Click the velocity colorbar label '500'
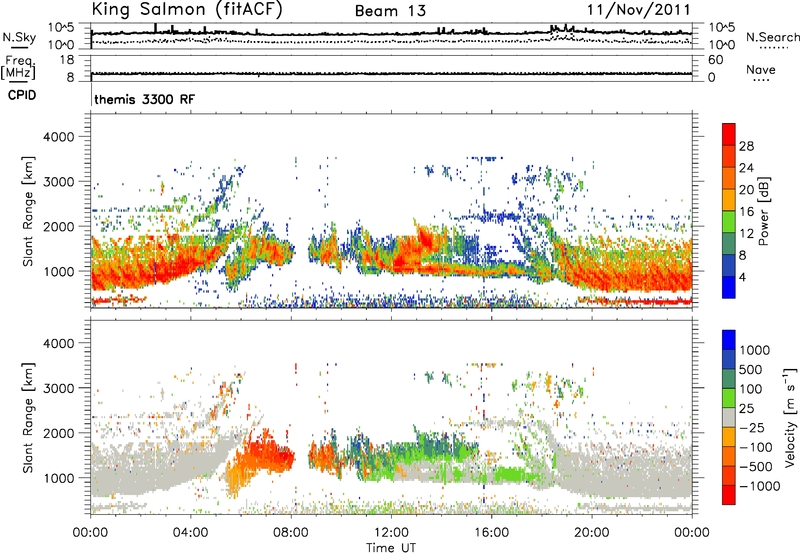Image resolution: width=800 pixels, height=554 pixels. 751,369
